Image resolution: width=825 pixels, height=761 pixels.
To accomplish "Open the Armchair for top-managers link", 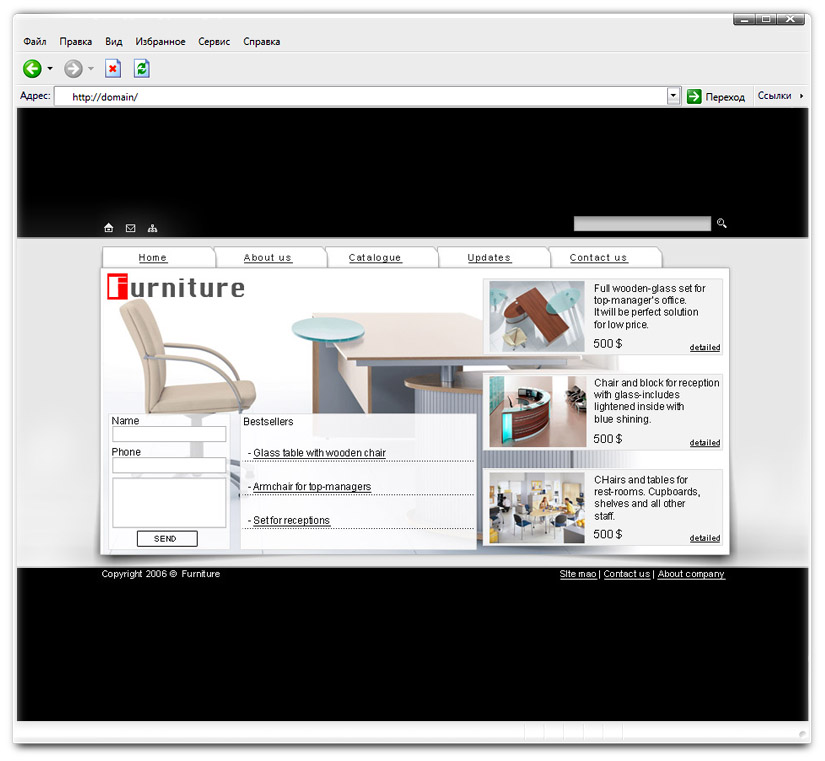I will pos(311,487).
